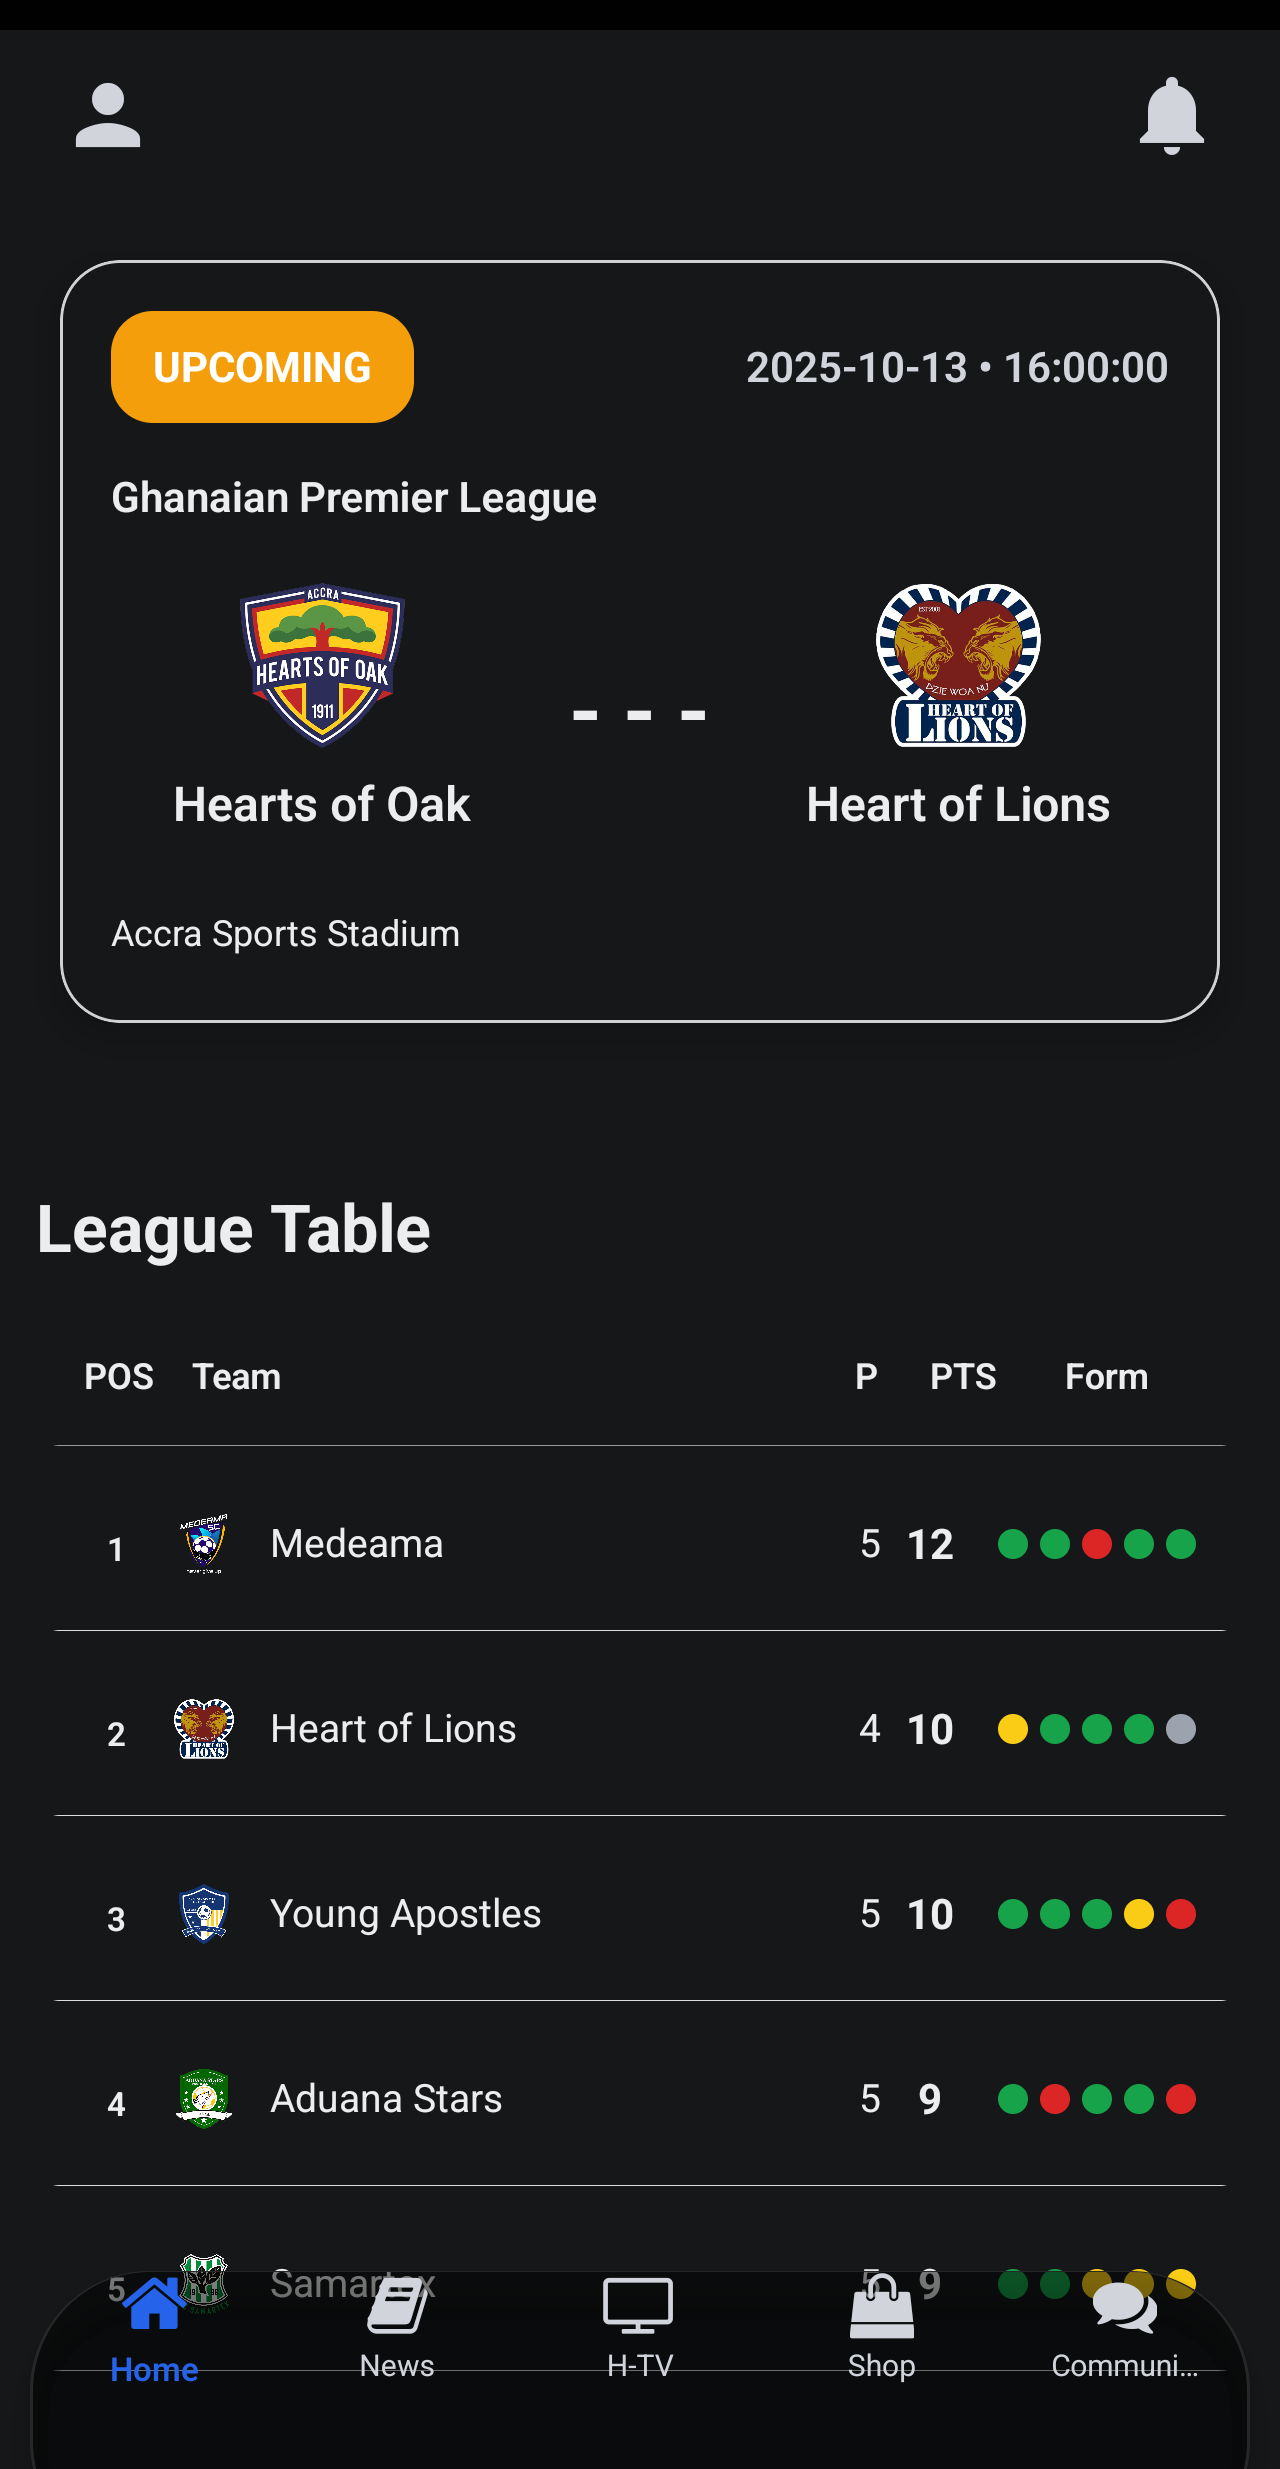Open the Community tab
Viewport: 1280px width, 2469px height.
[x=1124, y=2329]
